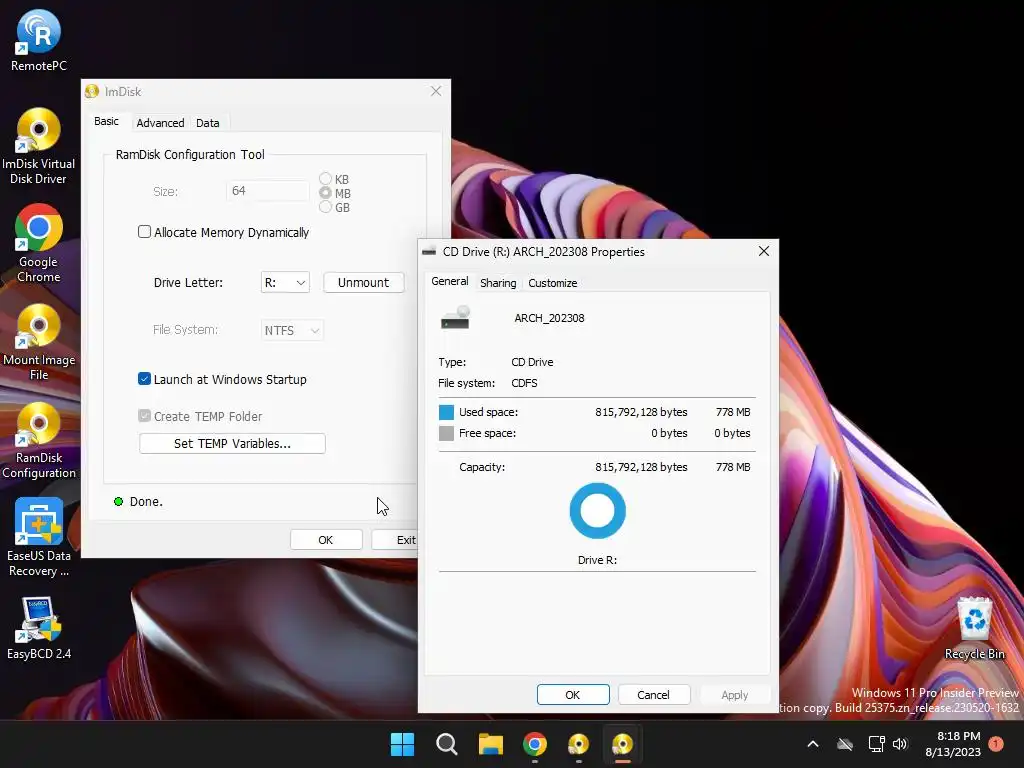
Task: Click the 'CD Drive' type value
Action: pyautogui.click(x=532, y=362)
